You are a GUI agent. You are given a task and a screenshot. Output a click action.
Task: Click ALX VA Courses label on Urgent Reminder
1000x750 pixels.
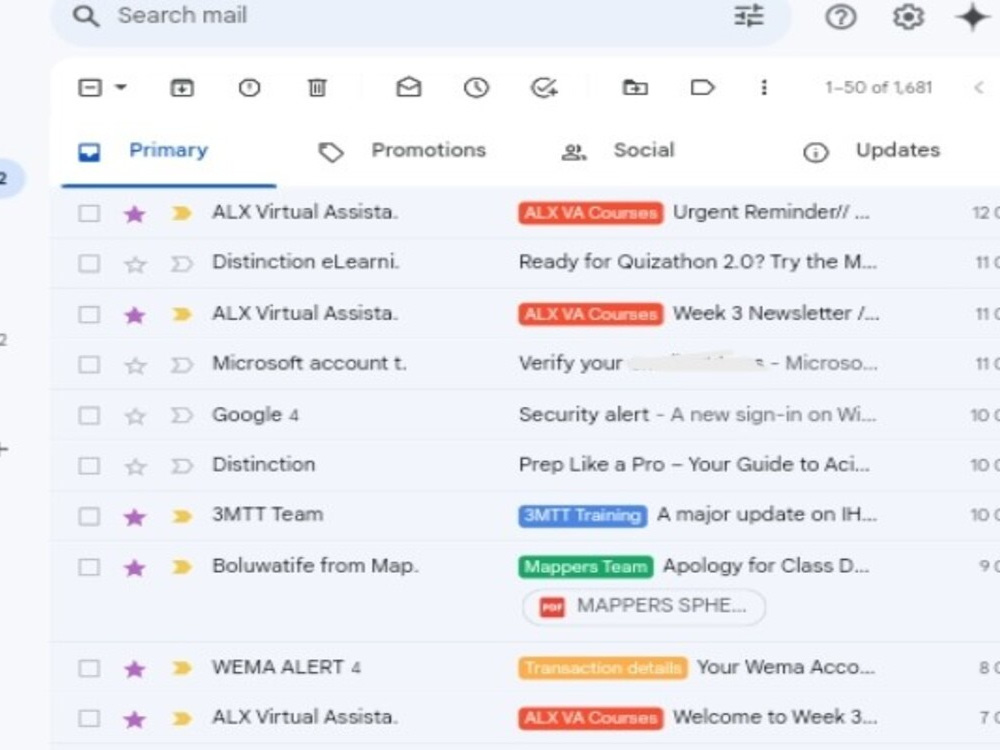pyautogui.click(x=591, y=212)
